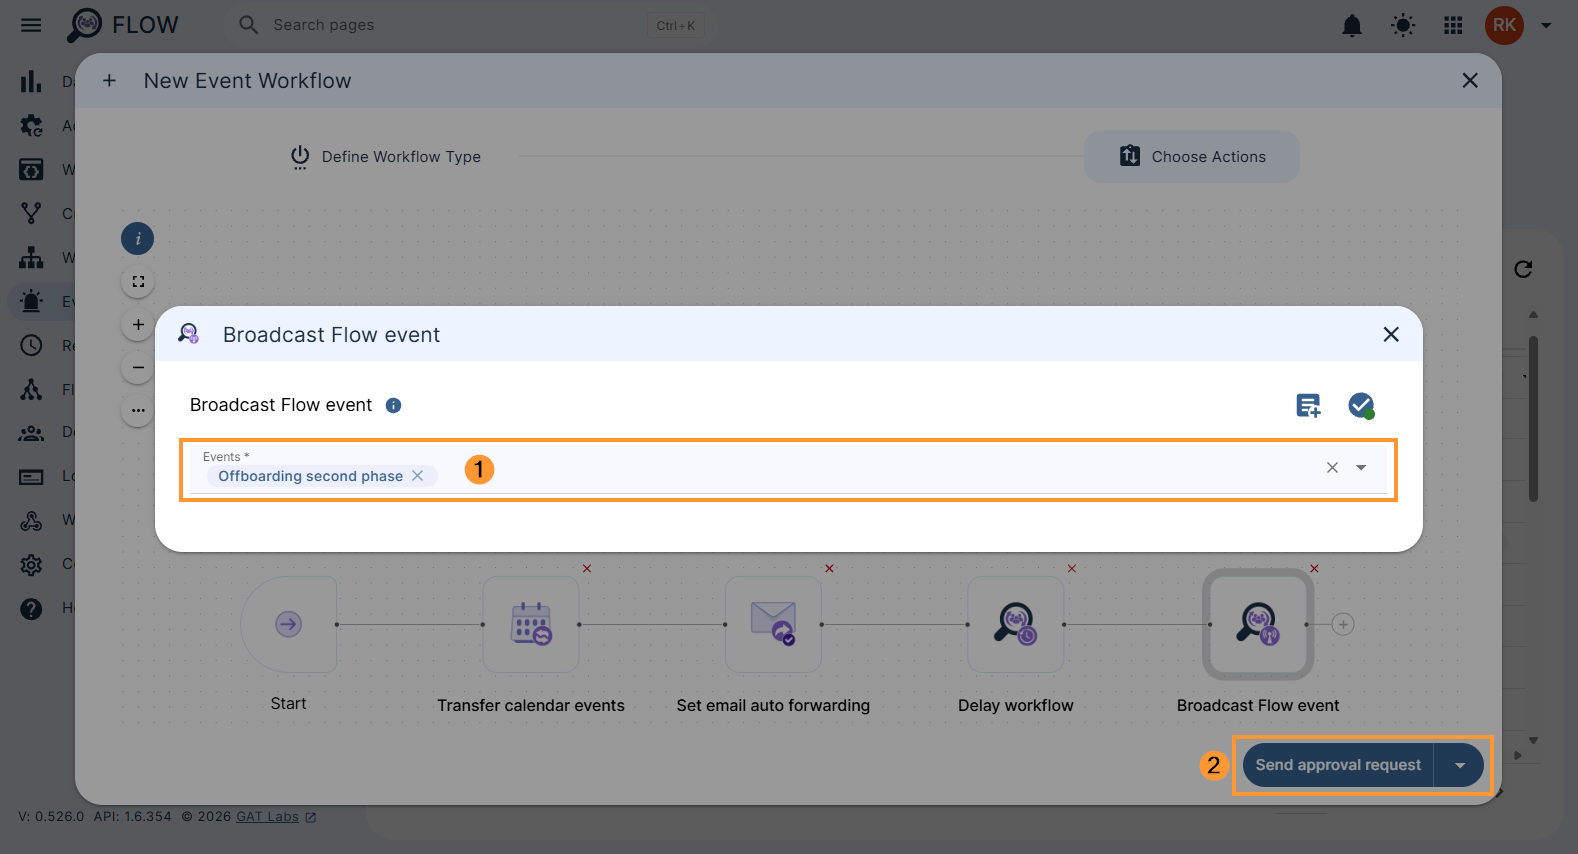The image size is (1578, 854).
Task: Open the hamburger navigation menu
Action: point(31,25)
